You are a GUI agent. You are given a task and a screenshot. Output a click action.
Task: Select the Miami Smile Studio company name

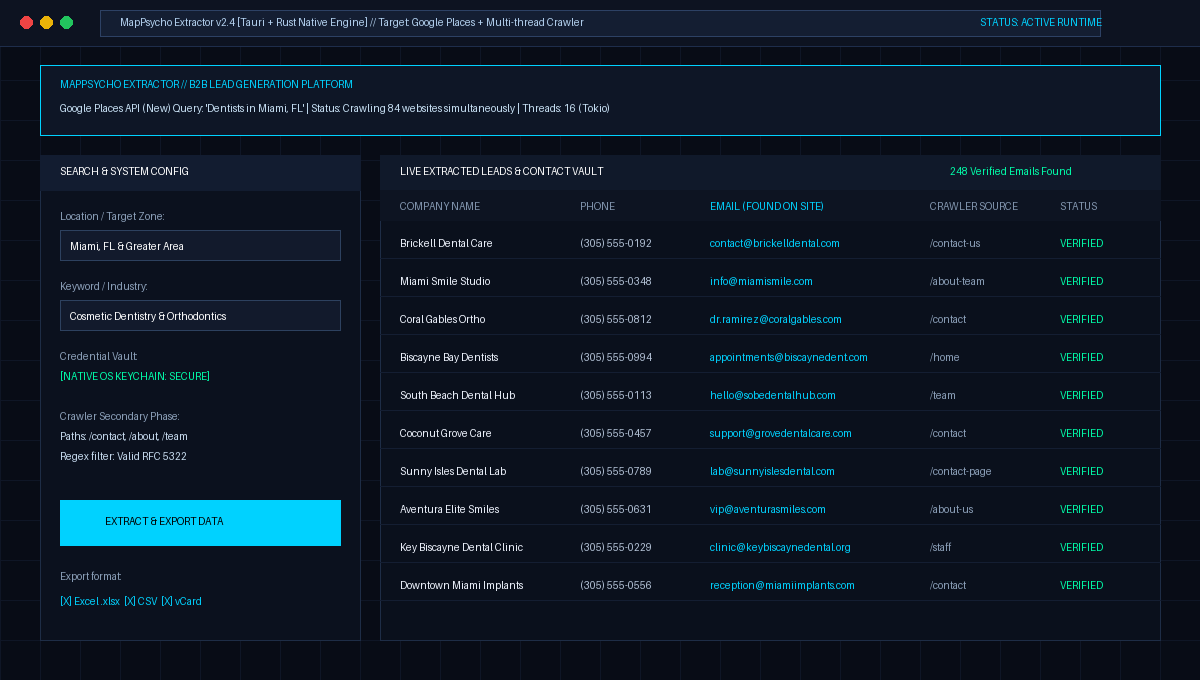[445, 282]
